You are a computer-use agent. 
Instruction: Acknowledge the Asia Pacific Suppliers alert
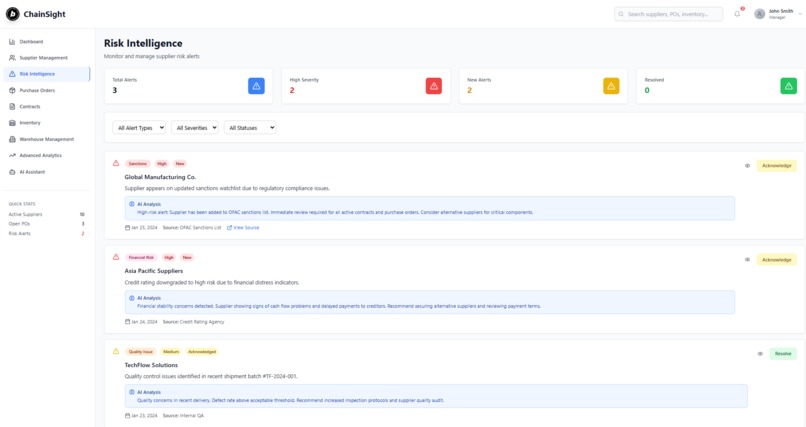coord(776,259)
